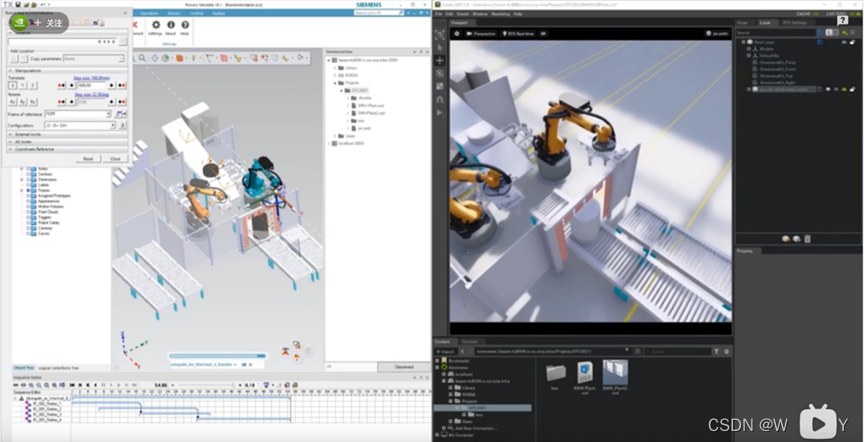The height and width of the screenshot is (442, 864).
Task: Click Close button in robot jog dialog
Action: click(115, 159)
